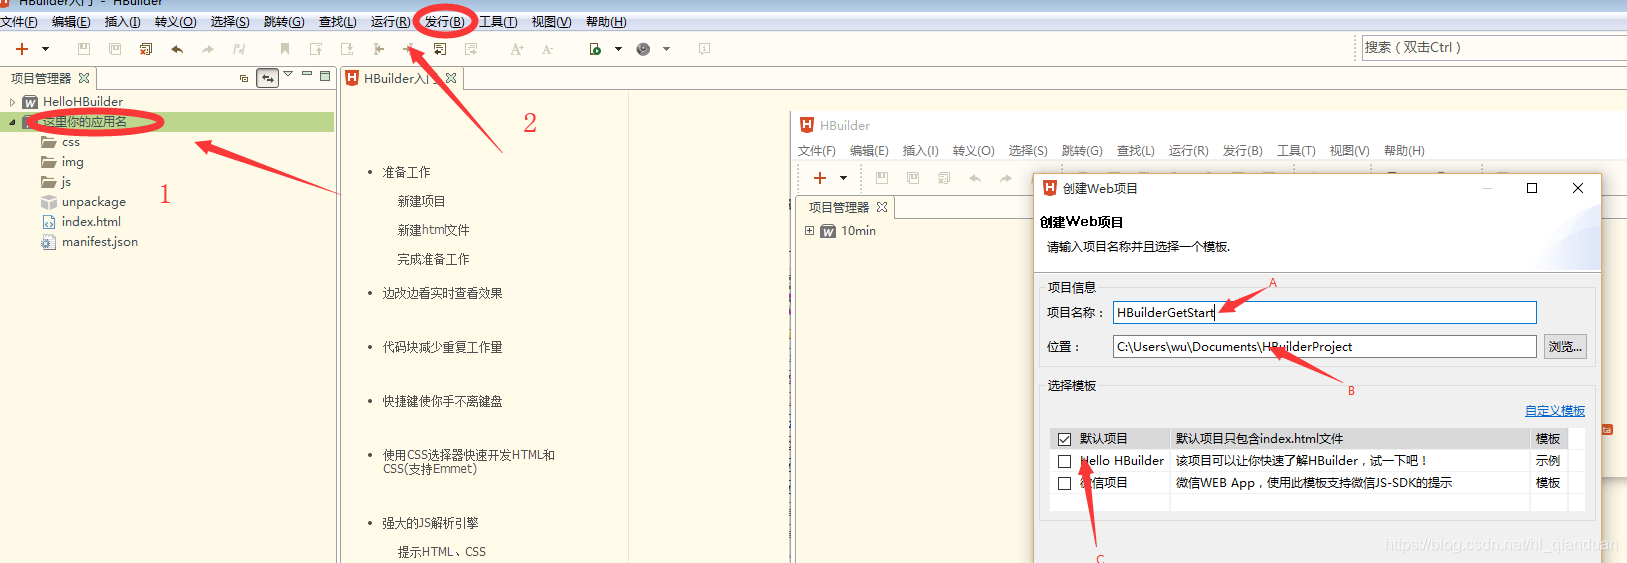Image resolution: width=1627 pixels, height=563 pixels.
Task: Open the dropdown next to the gray browser icon
Action: coord(666,49)
